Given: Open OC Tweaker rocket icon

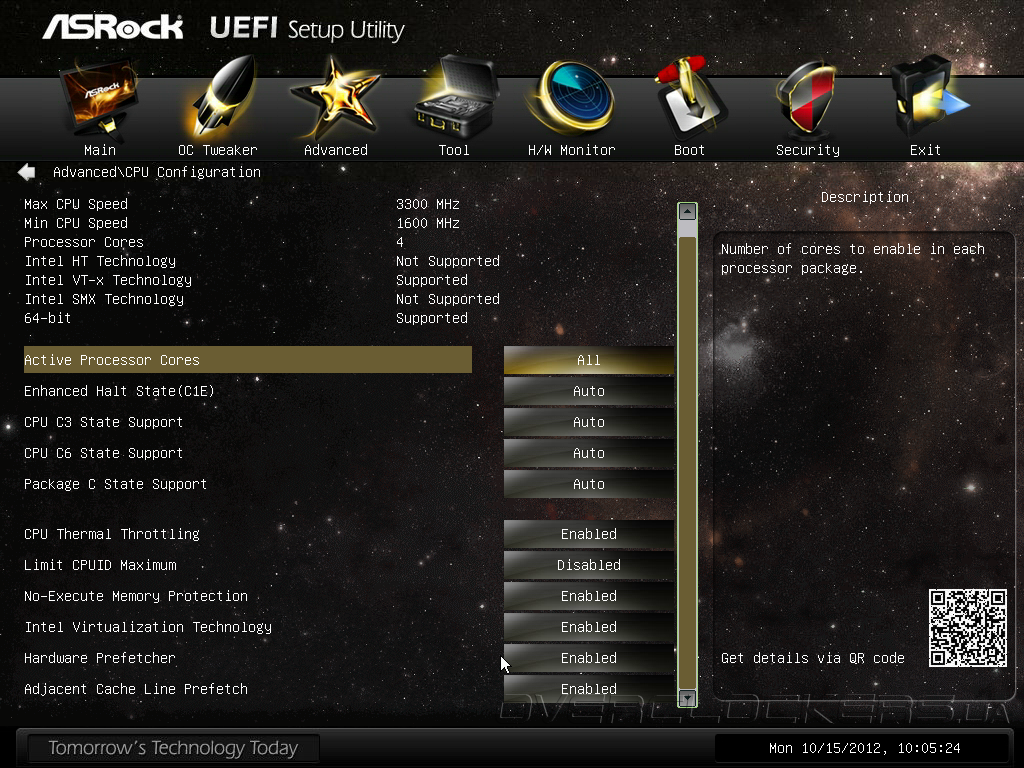Looking at the screenshot, I should click(x=222, y=98).
